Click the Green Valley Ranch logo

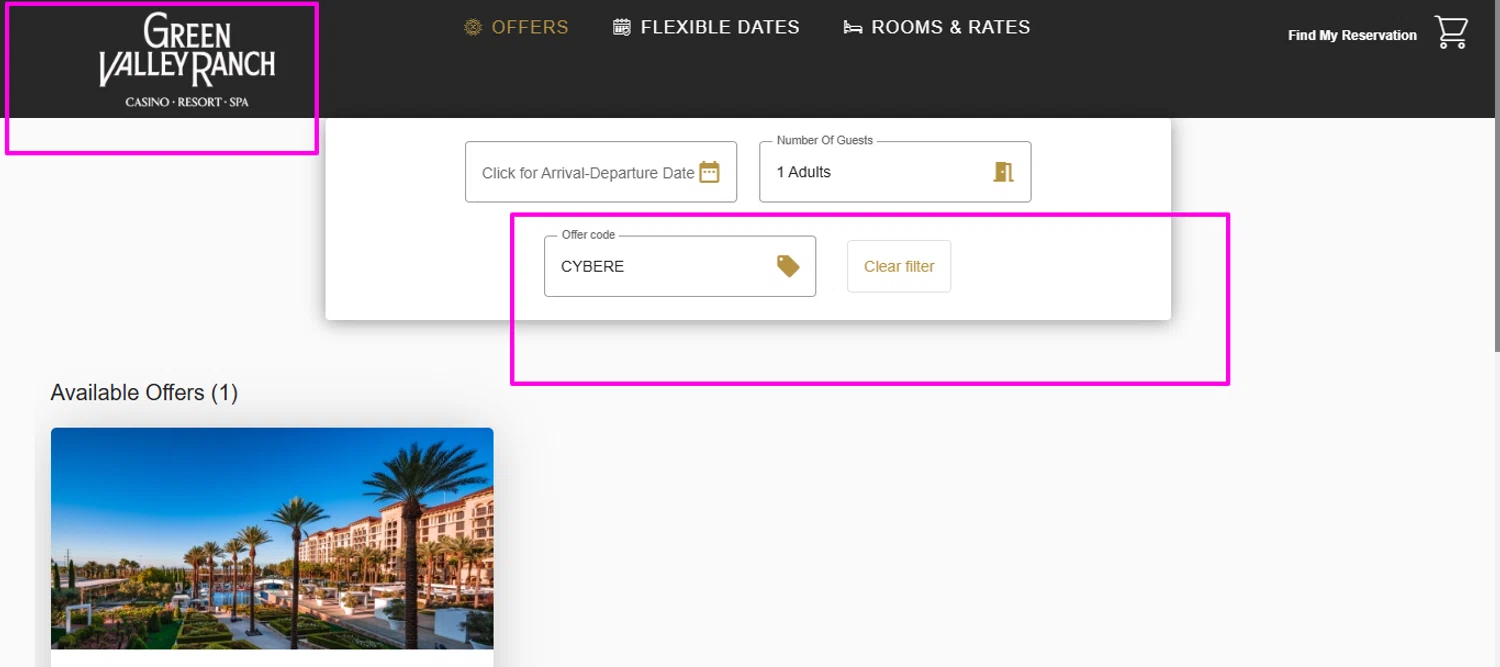point(187,60)
